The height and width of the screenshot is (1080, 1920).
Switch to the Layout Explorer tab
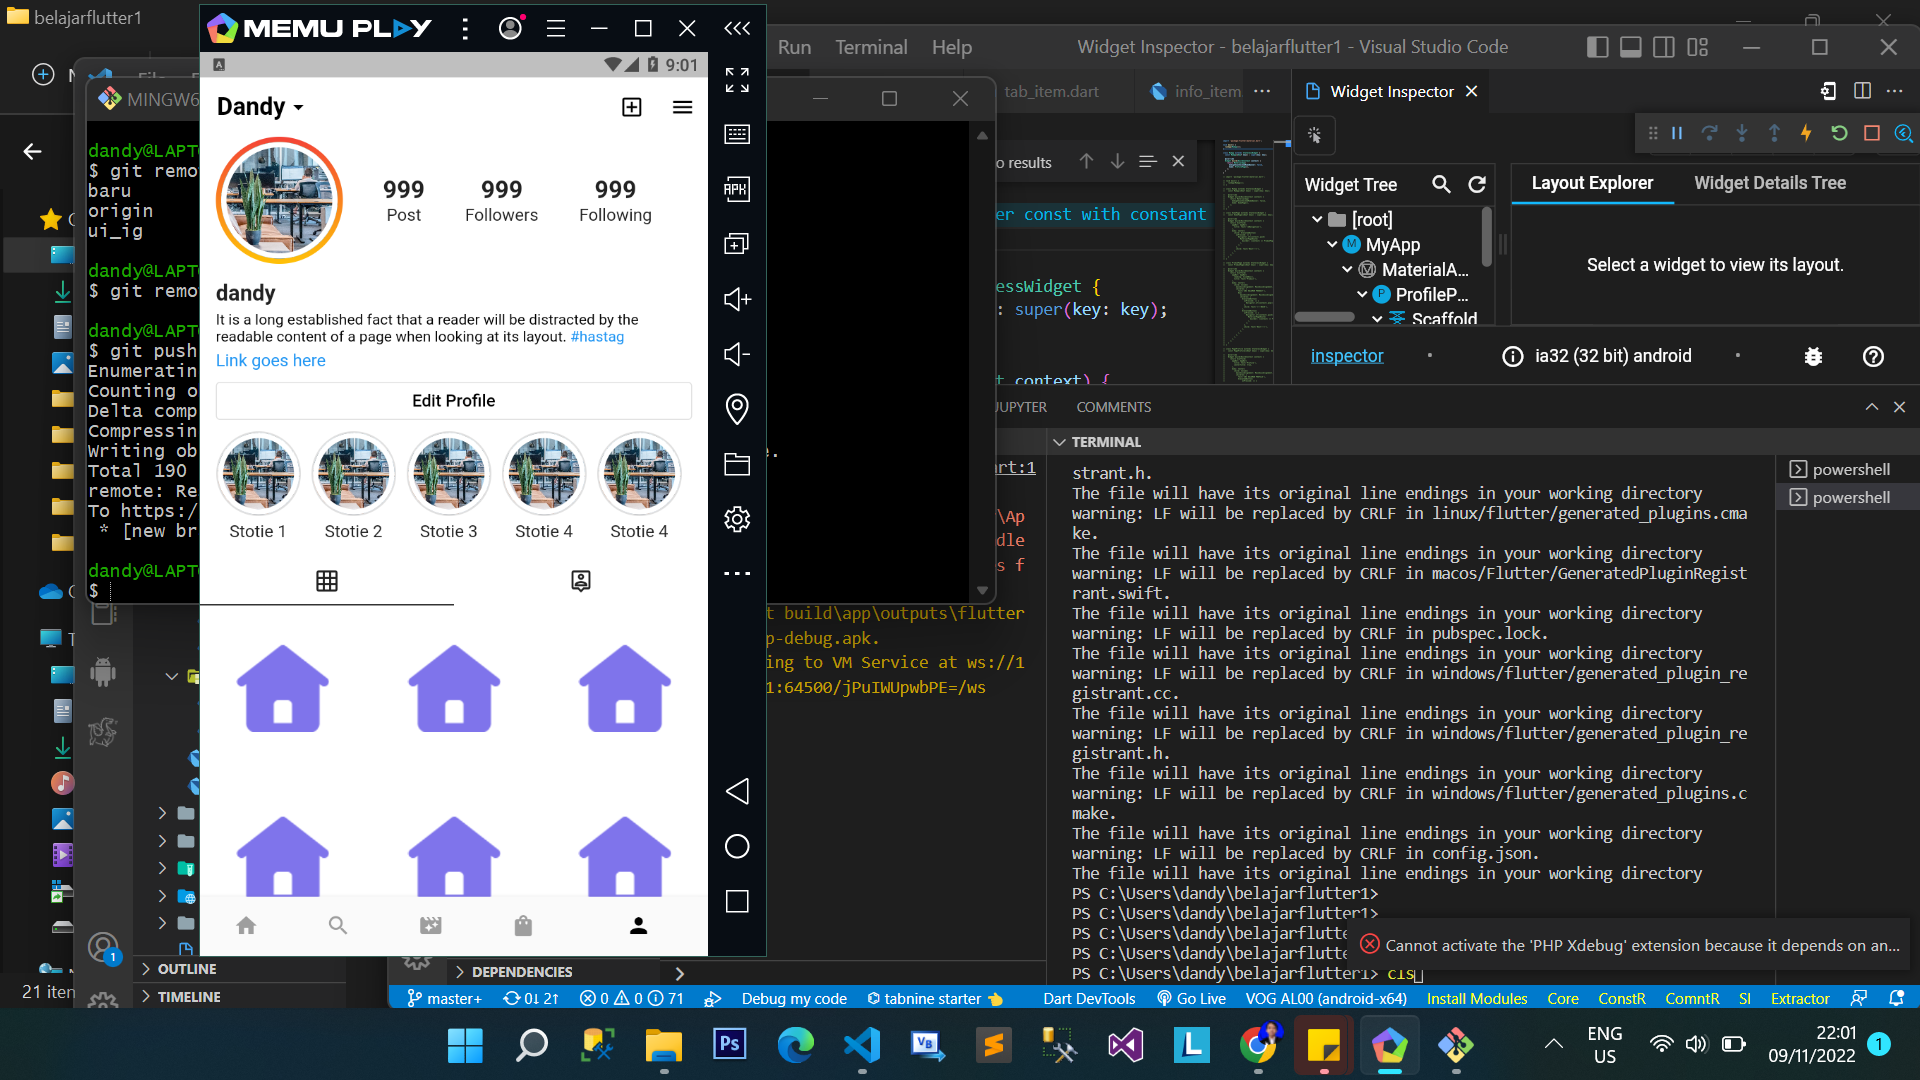coord(1592,183)
